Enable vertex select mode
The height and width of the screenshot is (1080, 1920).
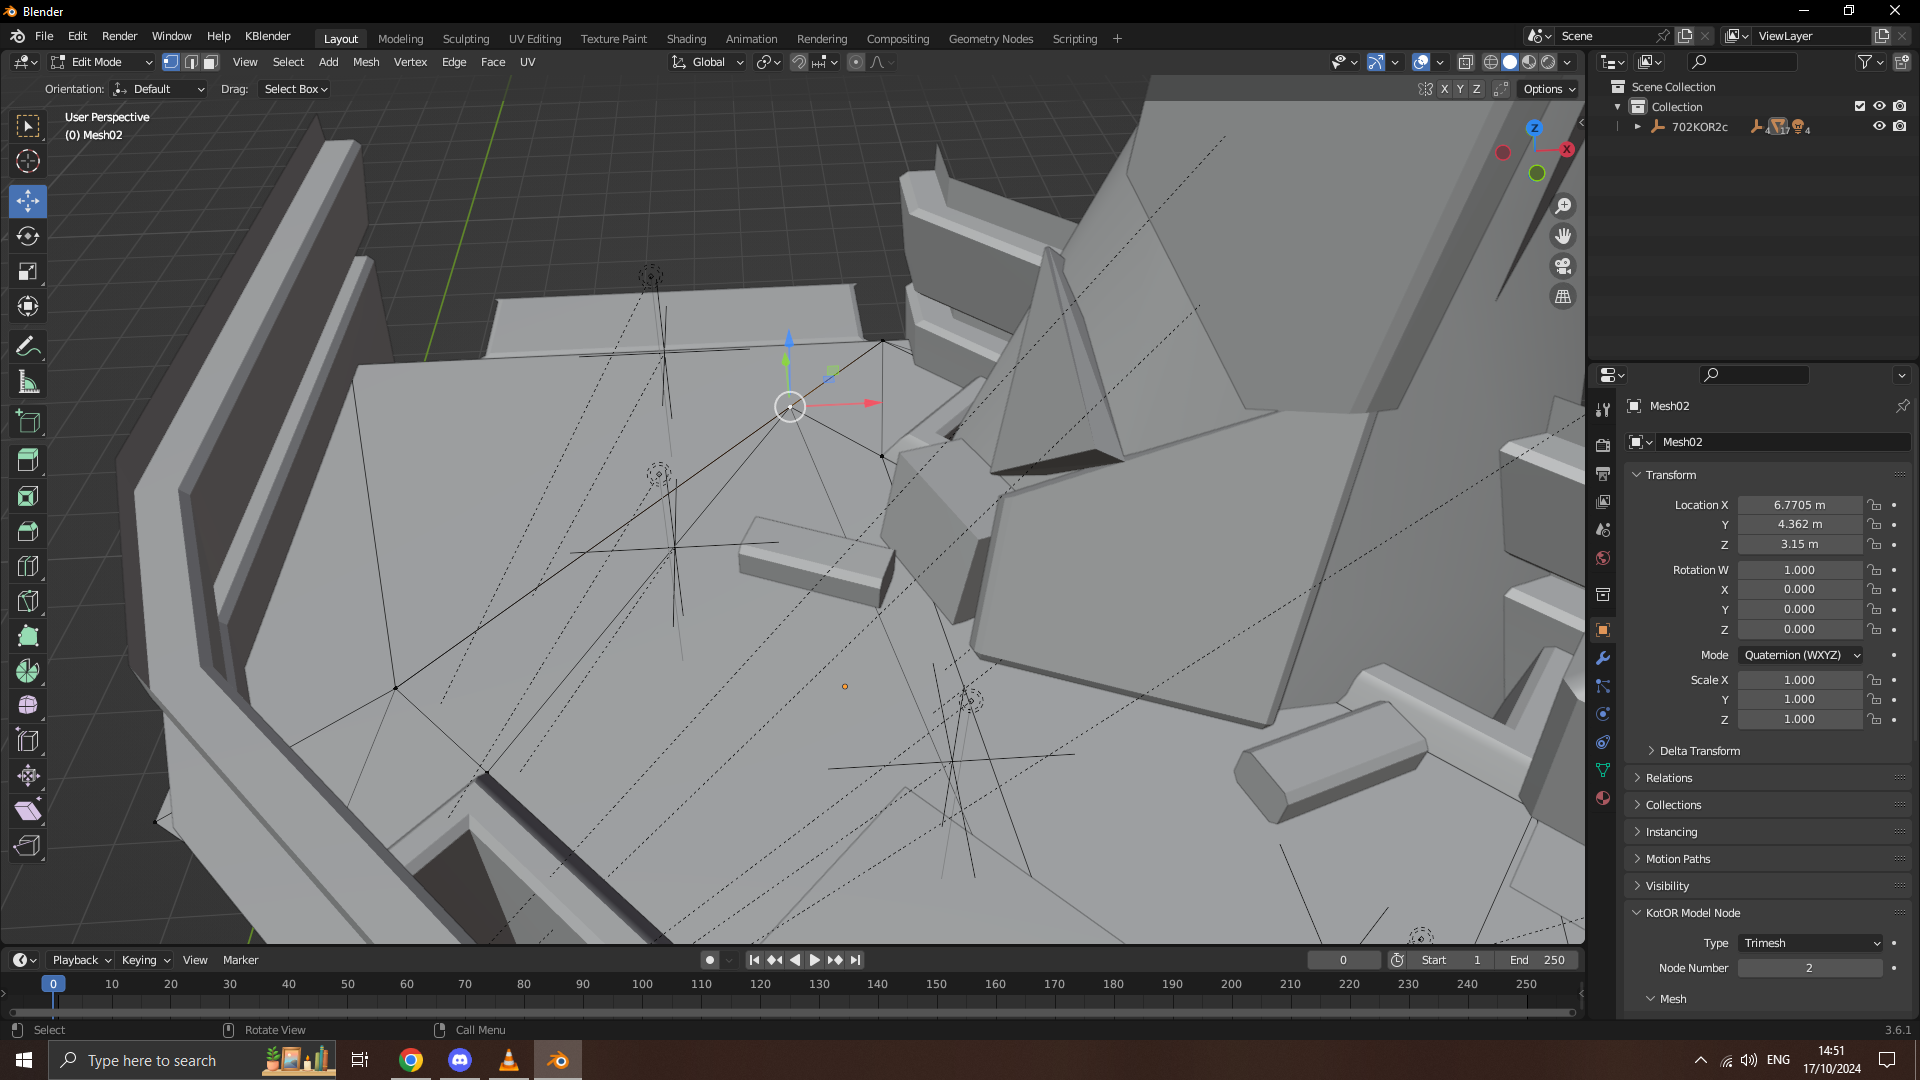[171, 62]
